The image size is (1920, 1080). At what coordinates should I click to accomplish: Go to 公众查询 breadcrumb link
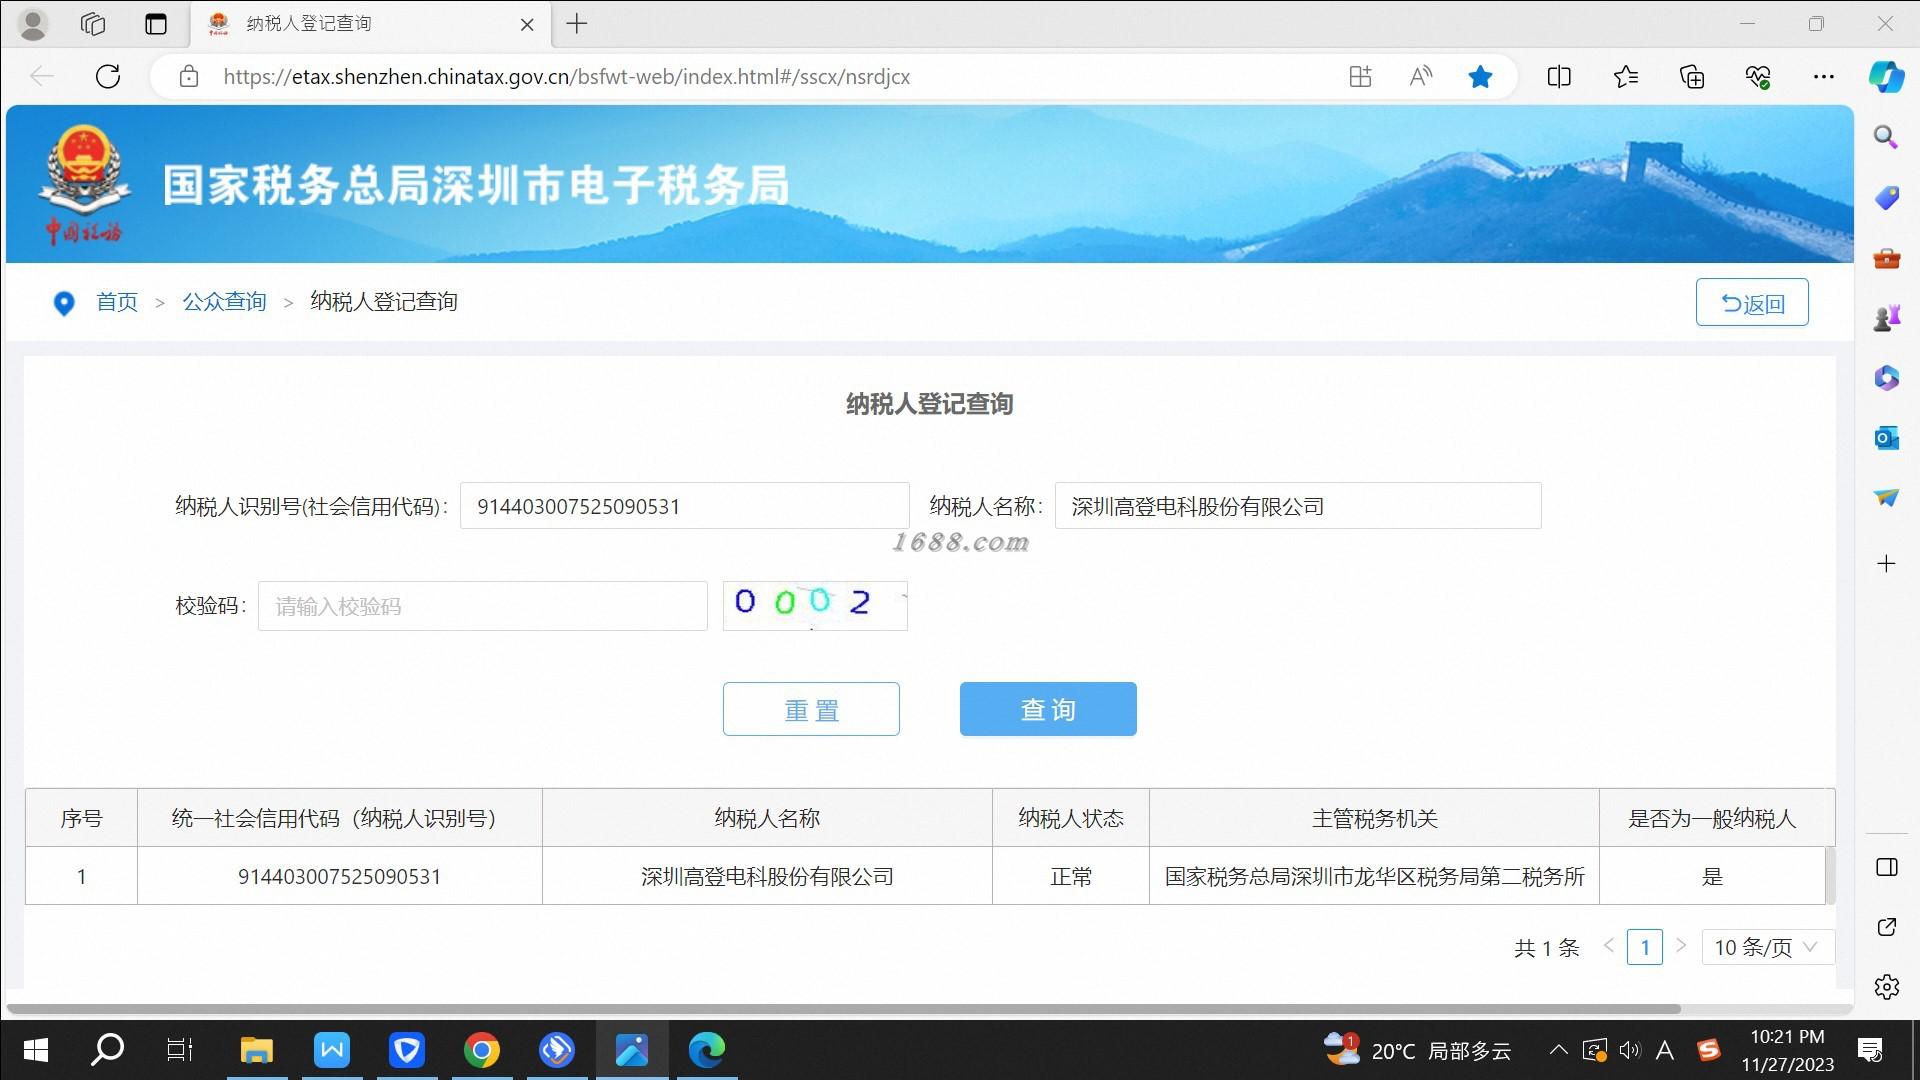point(224,302)
